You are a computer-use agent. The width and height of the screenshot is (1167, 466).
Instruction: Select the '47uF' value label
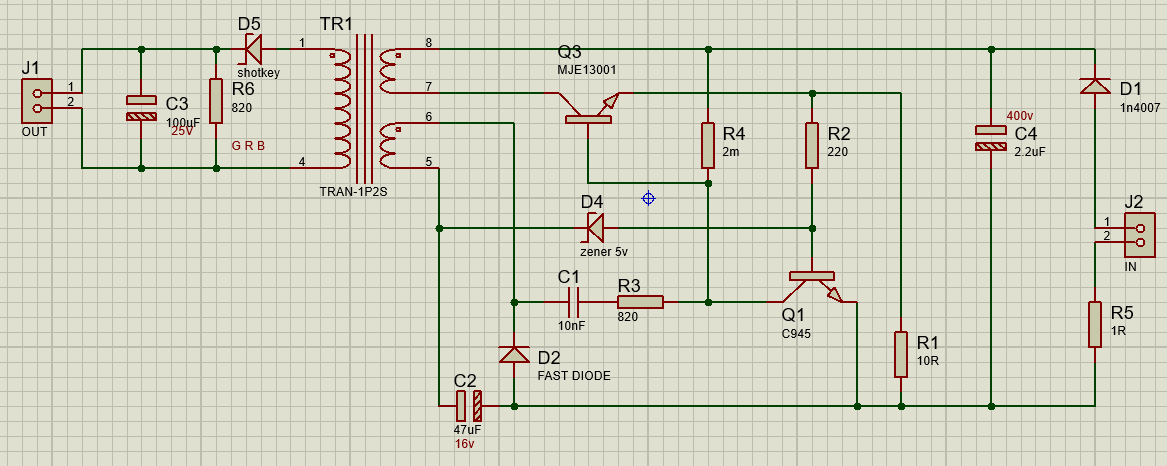(467, 430)
